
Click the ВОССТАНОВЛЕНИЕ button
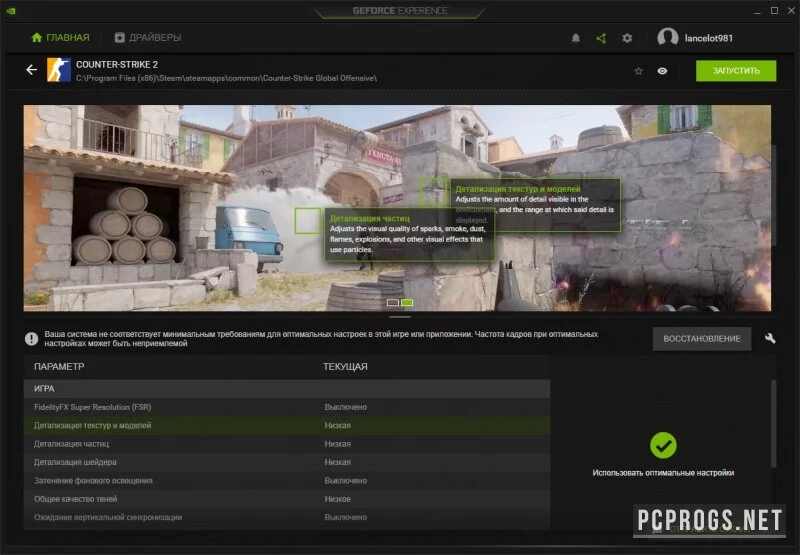point(702,339)
